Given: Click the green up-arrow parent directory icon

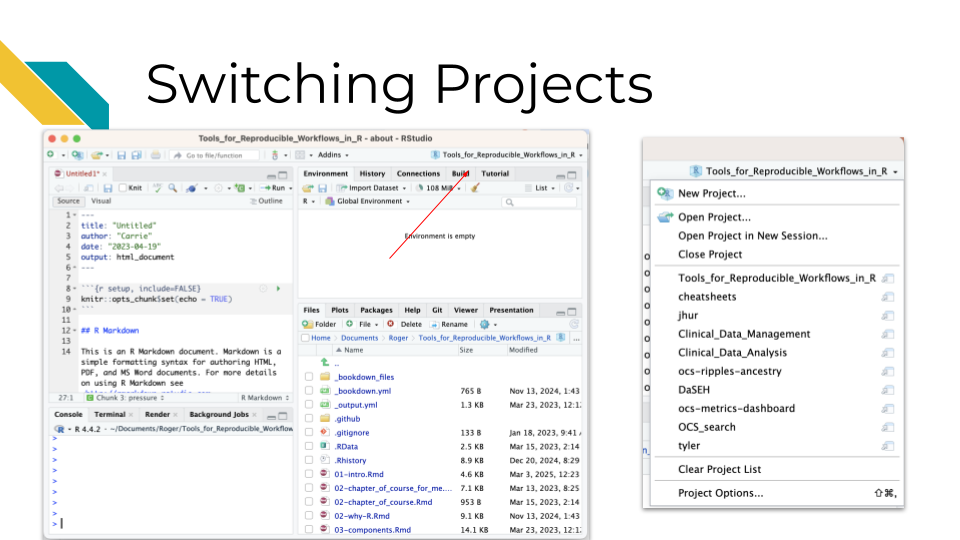Looking at the screenshot, I should coord(324,362).
